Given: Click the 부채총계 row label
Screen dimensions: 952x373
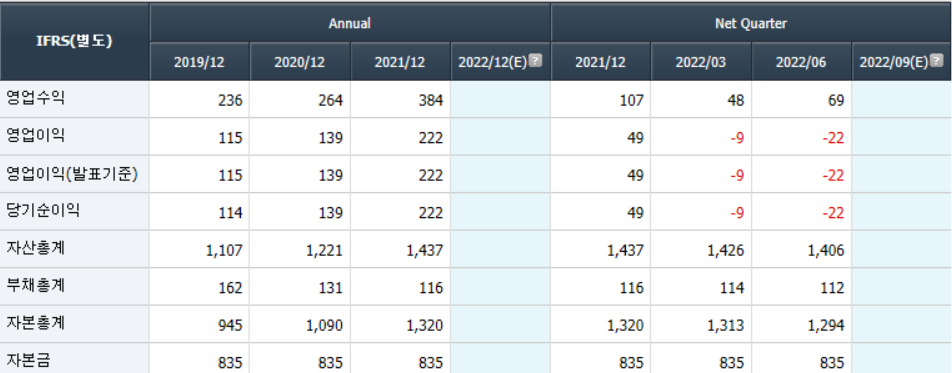Looking at the screenshot, I should 35,286.
